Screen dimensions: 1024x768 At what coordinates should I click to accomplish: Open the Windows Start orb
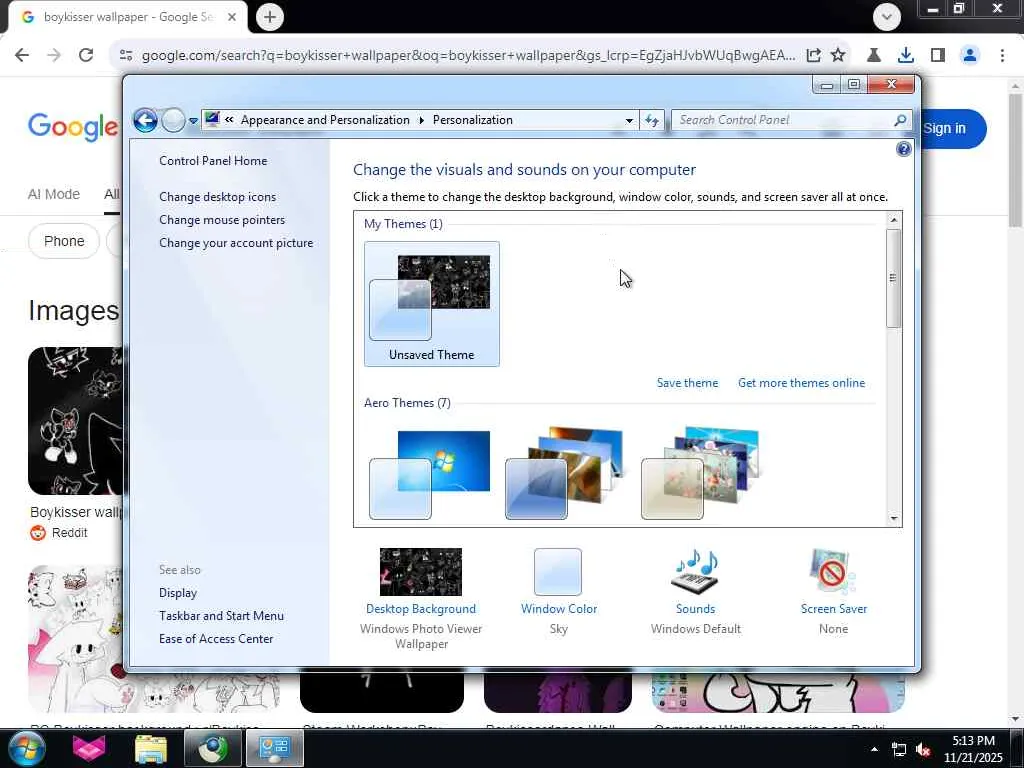26,748
